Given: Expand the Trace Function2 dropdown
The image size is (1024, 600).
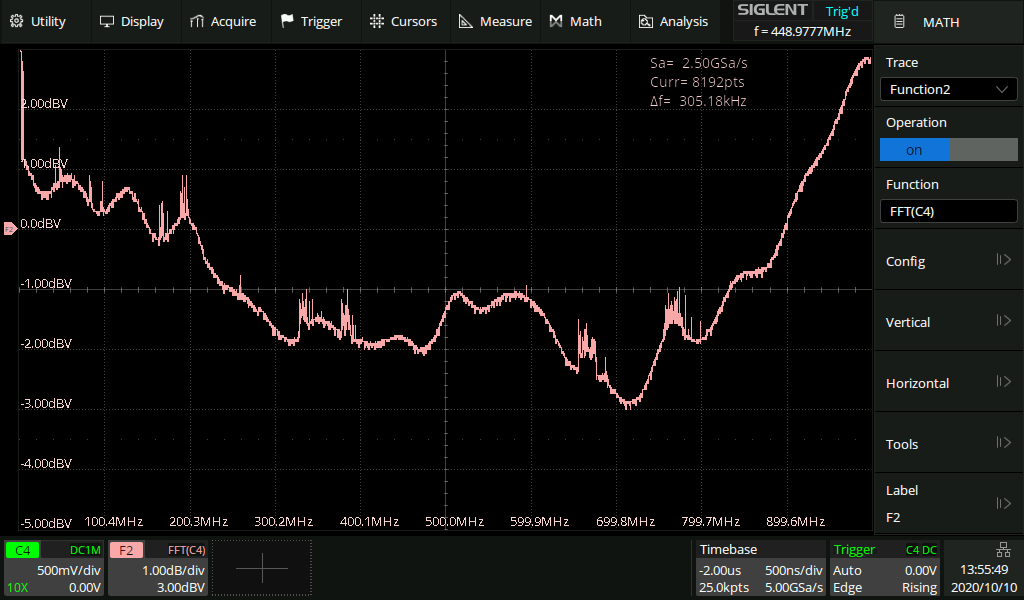Looking at the screenshot, I should point(948,89).
